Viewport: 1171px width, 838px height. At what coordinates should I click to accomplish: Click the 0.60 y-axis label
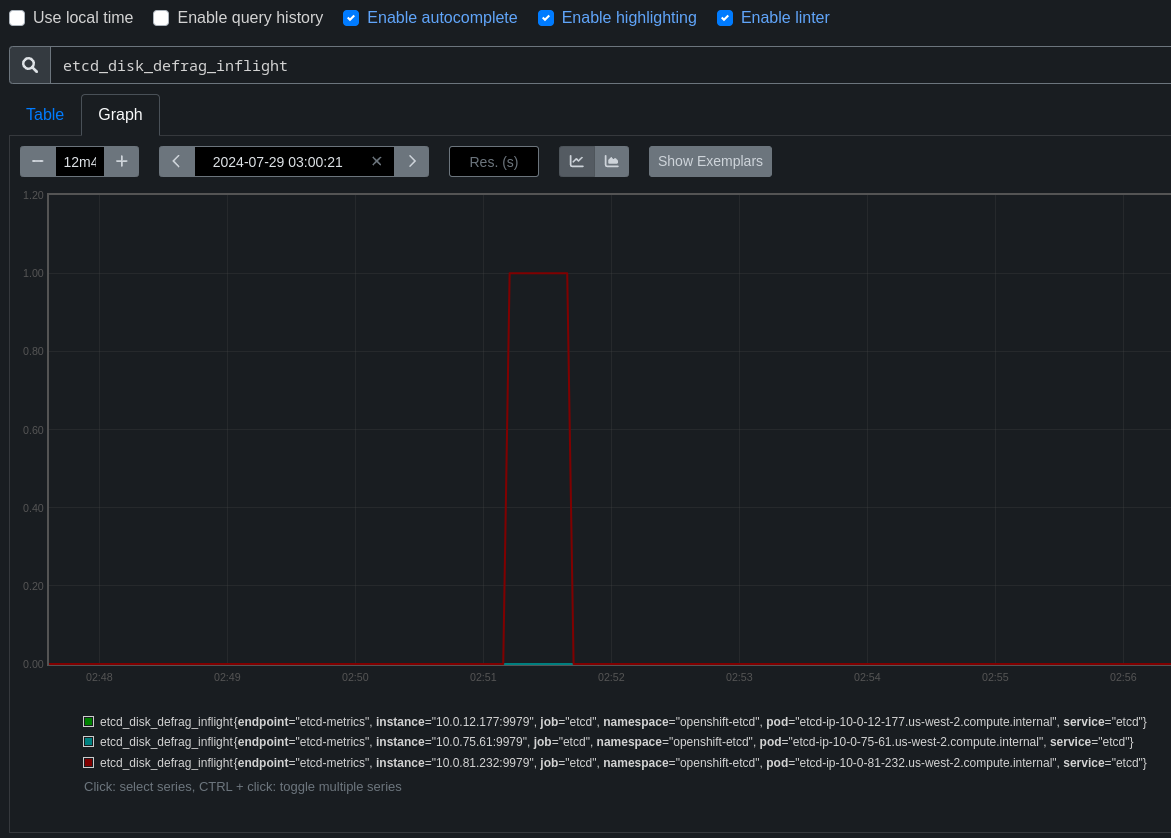pyautogui.click(x=34, y=430)
